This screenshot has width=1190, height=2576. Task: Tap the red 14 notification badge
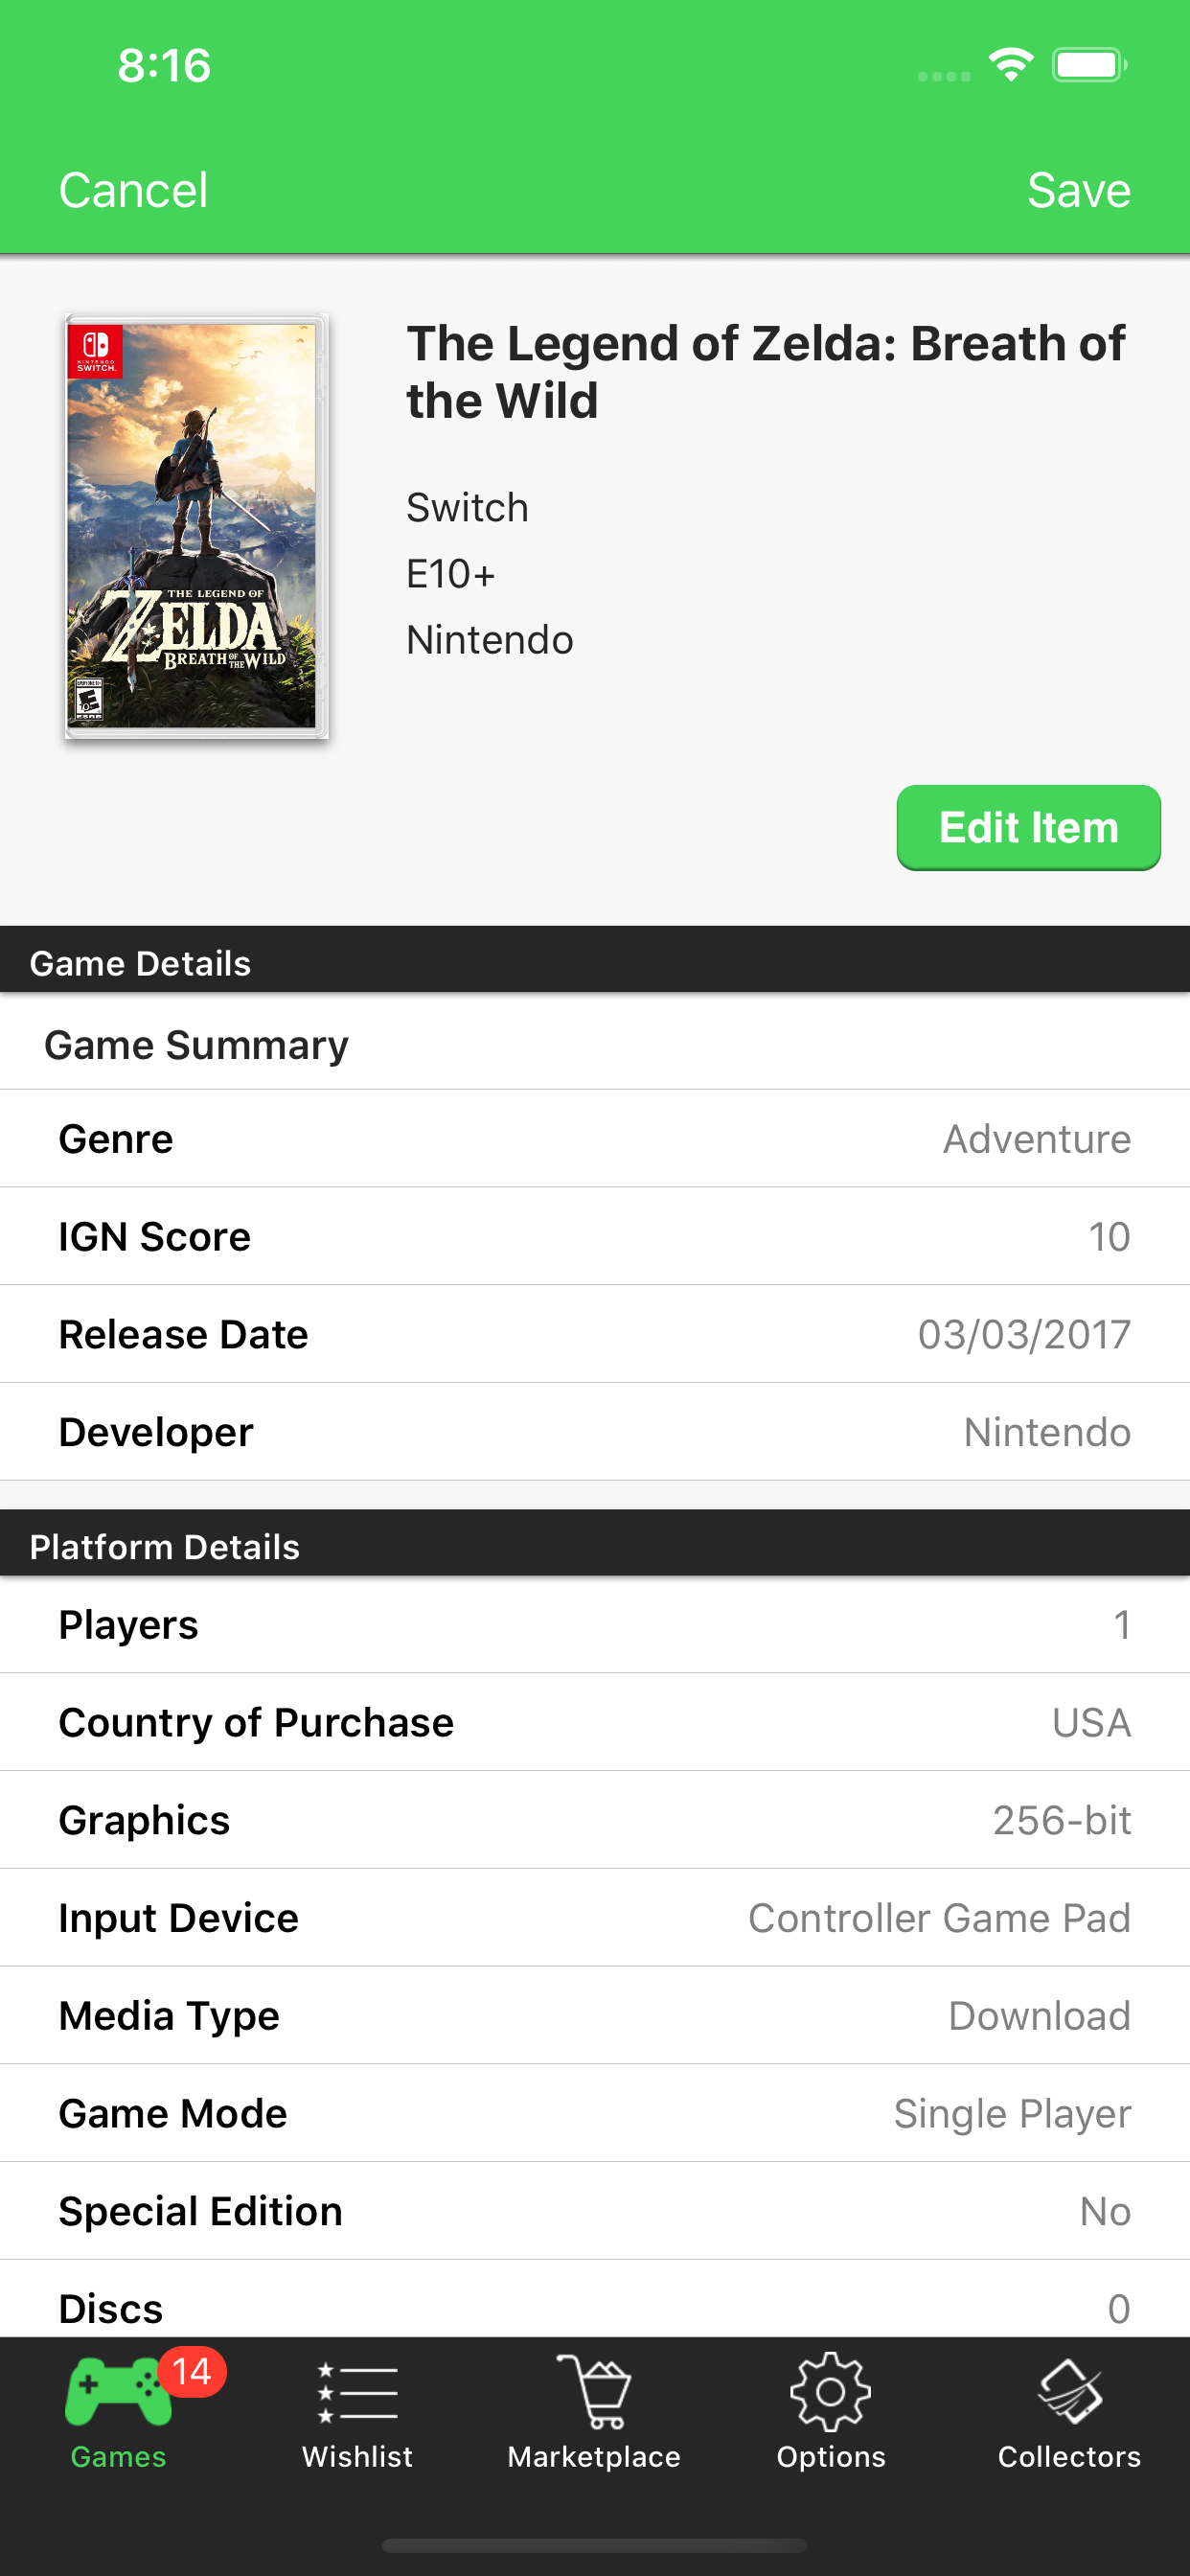tap(191, 2371)
